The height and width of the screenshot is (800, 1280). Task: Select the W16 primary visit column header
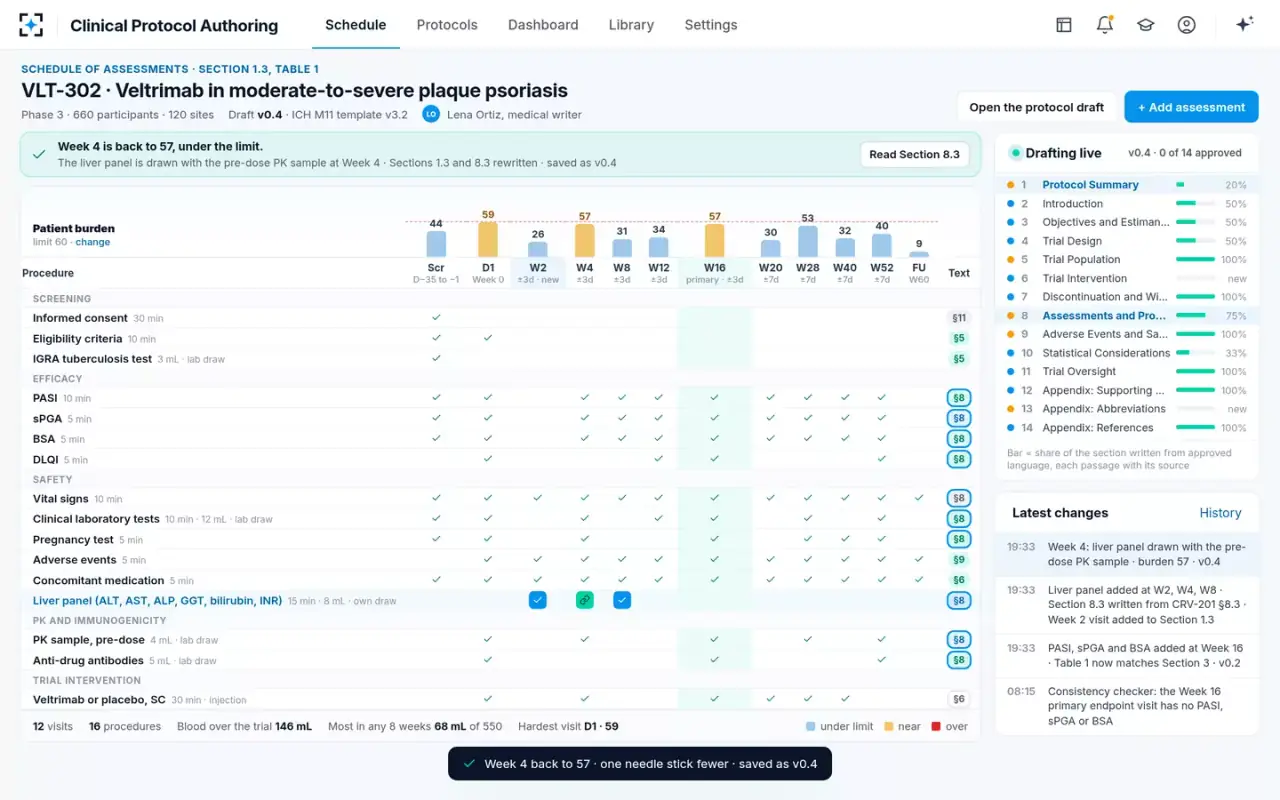pos(714,273)
